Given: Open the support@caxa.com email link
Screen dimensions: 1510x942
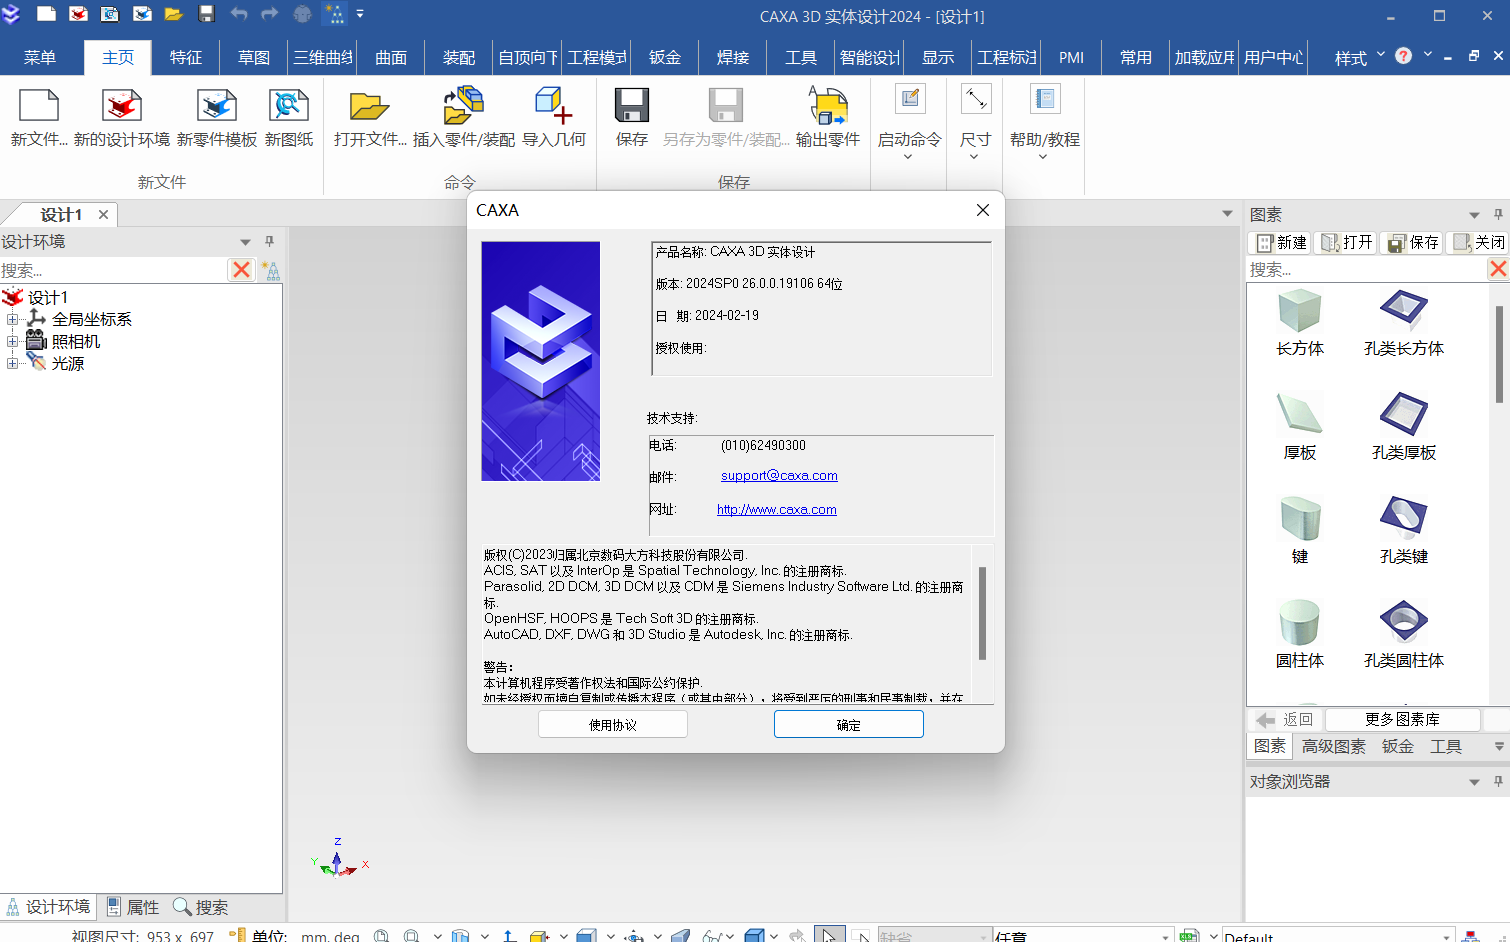Looking at the screenshot, I should (x=779, y=476).
